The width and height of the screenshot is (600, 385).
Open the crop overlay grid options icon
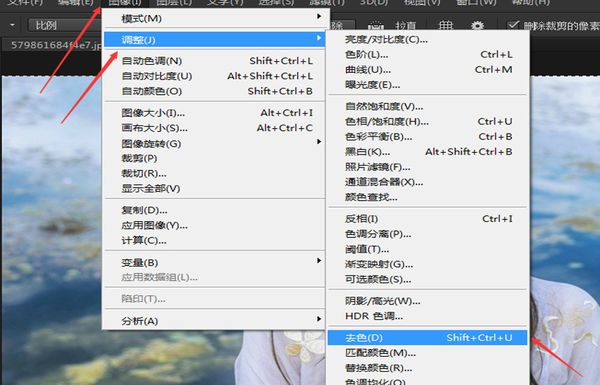coord(445,26)
